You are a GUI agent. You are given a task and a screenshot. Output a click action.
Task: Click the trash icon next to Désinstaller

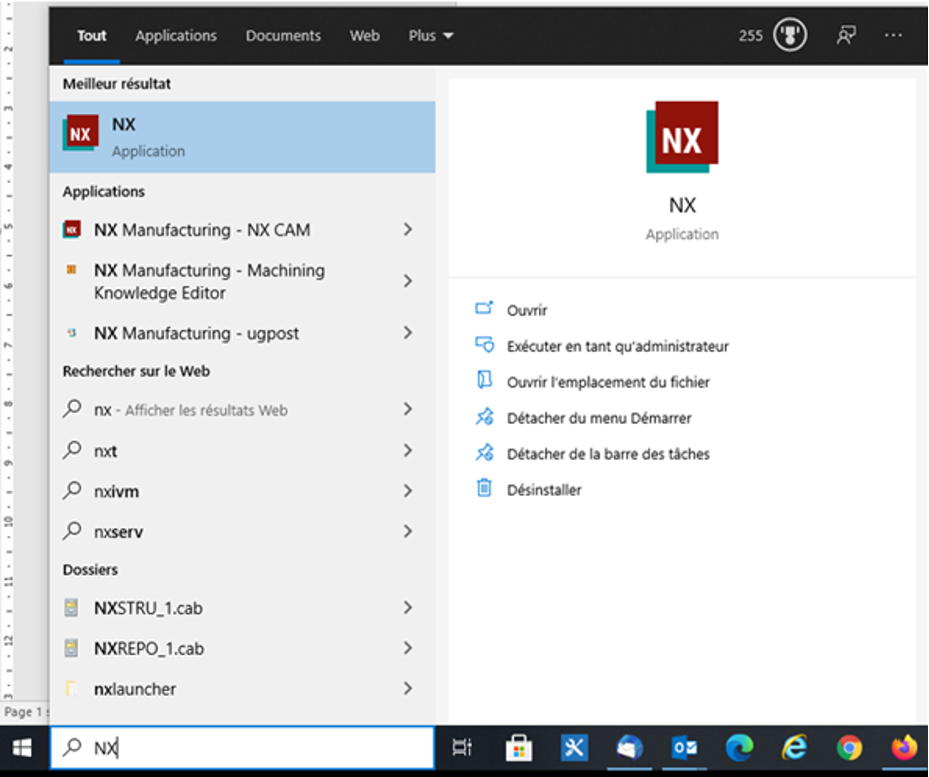pos(484,488)
